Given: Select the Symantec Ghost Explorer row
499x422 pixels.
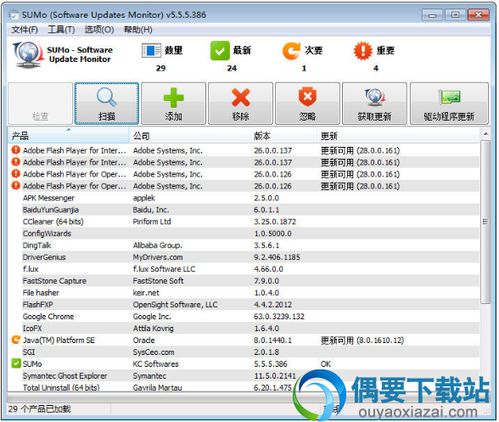Looking at the screenshot, I should (x=244, y=376).
